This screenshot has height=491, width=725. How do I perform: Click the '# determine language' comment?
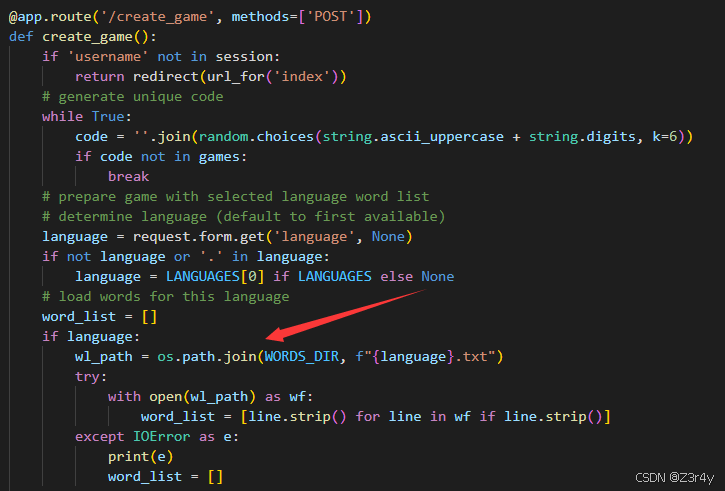pyautogui.click(x=244, y=216)
